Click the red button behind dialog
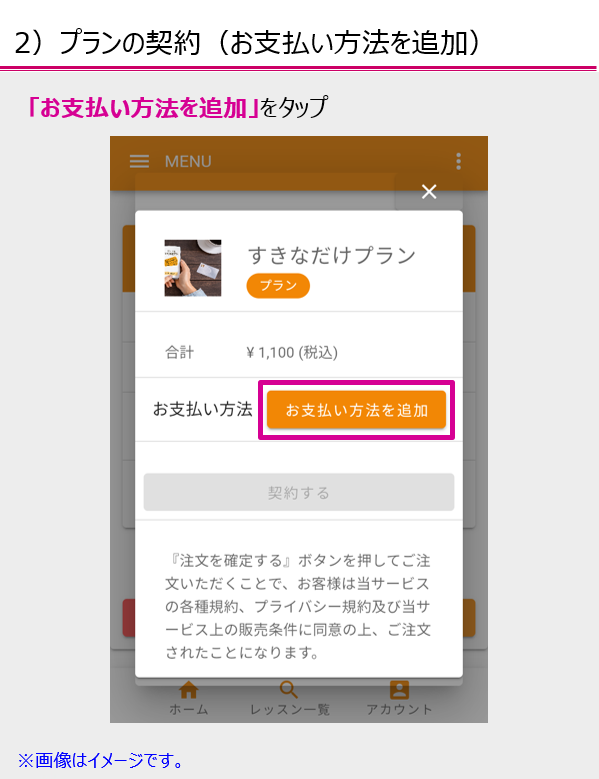The height and width of the screenshot is (779, 599). click(129, 618)
